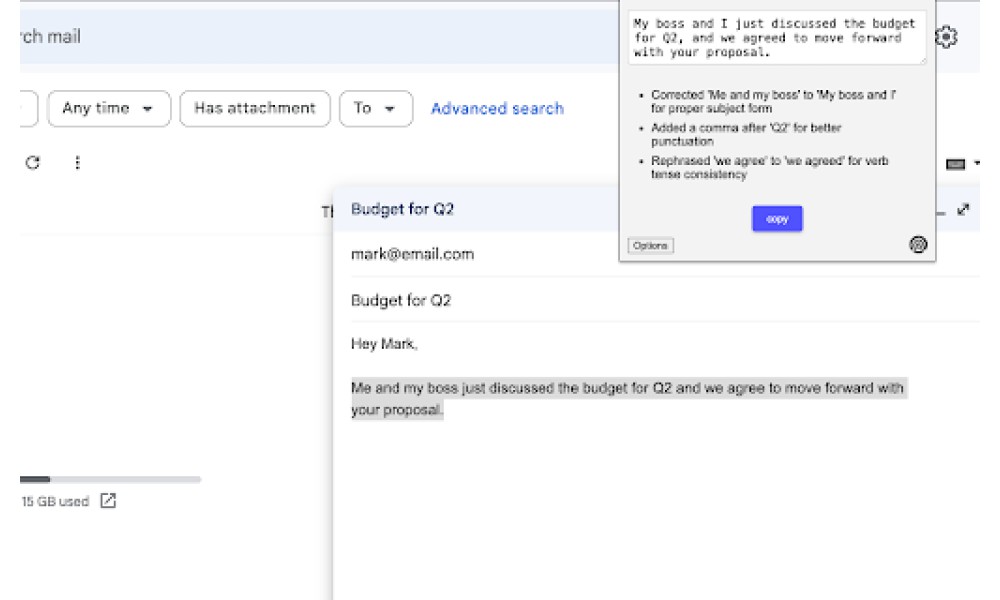The height and width of the screenshot is (600, 1000).
Task: Open storage details link icon near 15 GB used
Action: click(x=108, y=501)
